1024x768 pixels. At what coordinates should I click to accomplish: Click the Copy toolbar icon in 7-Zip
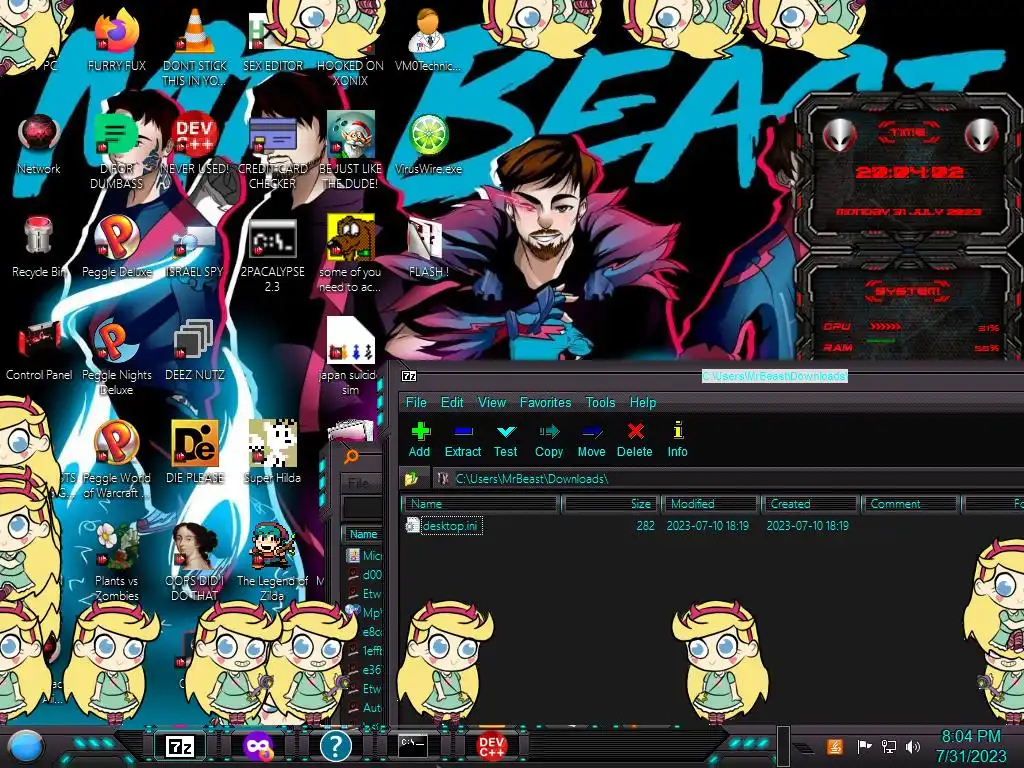tap(549, 440)
